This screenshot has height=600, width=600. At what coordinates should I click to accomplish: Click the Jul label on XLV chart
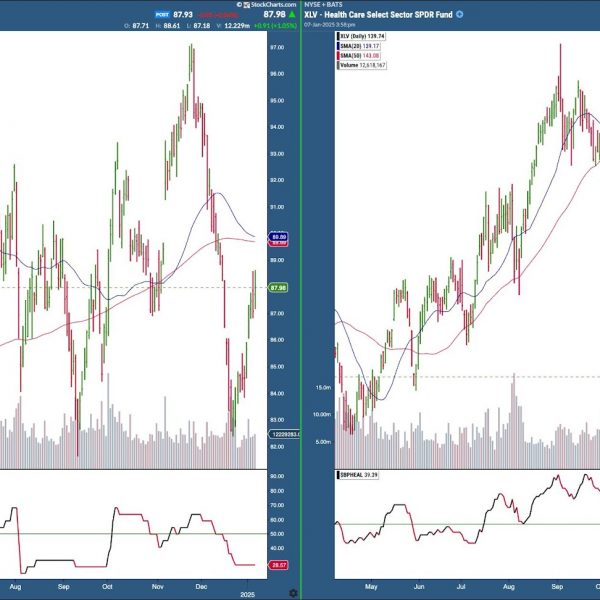[x=461, y=587]
